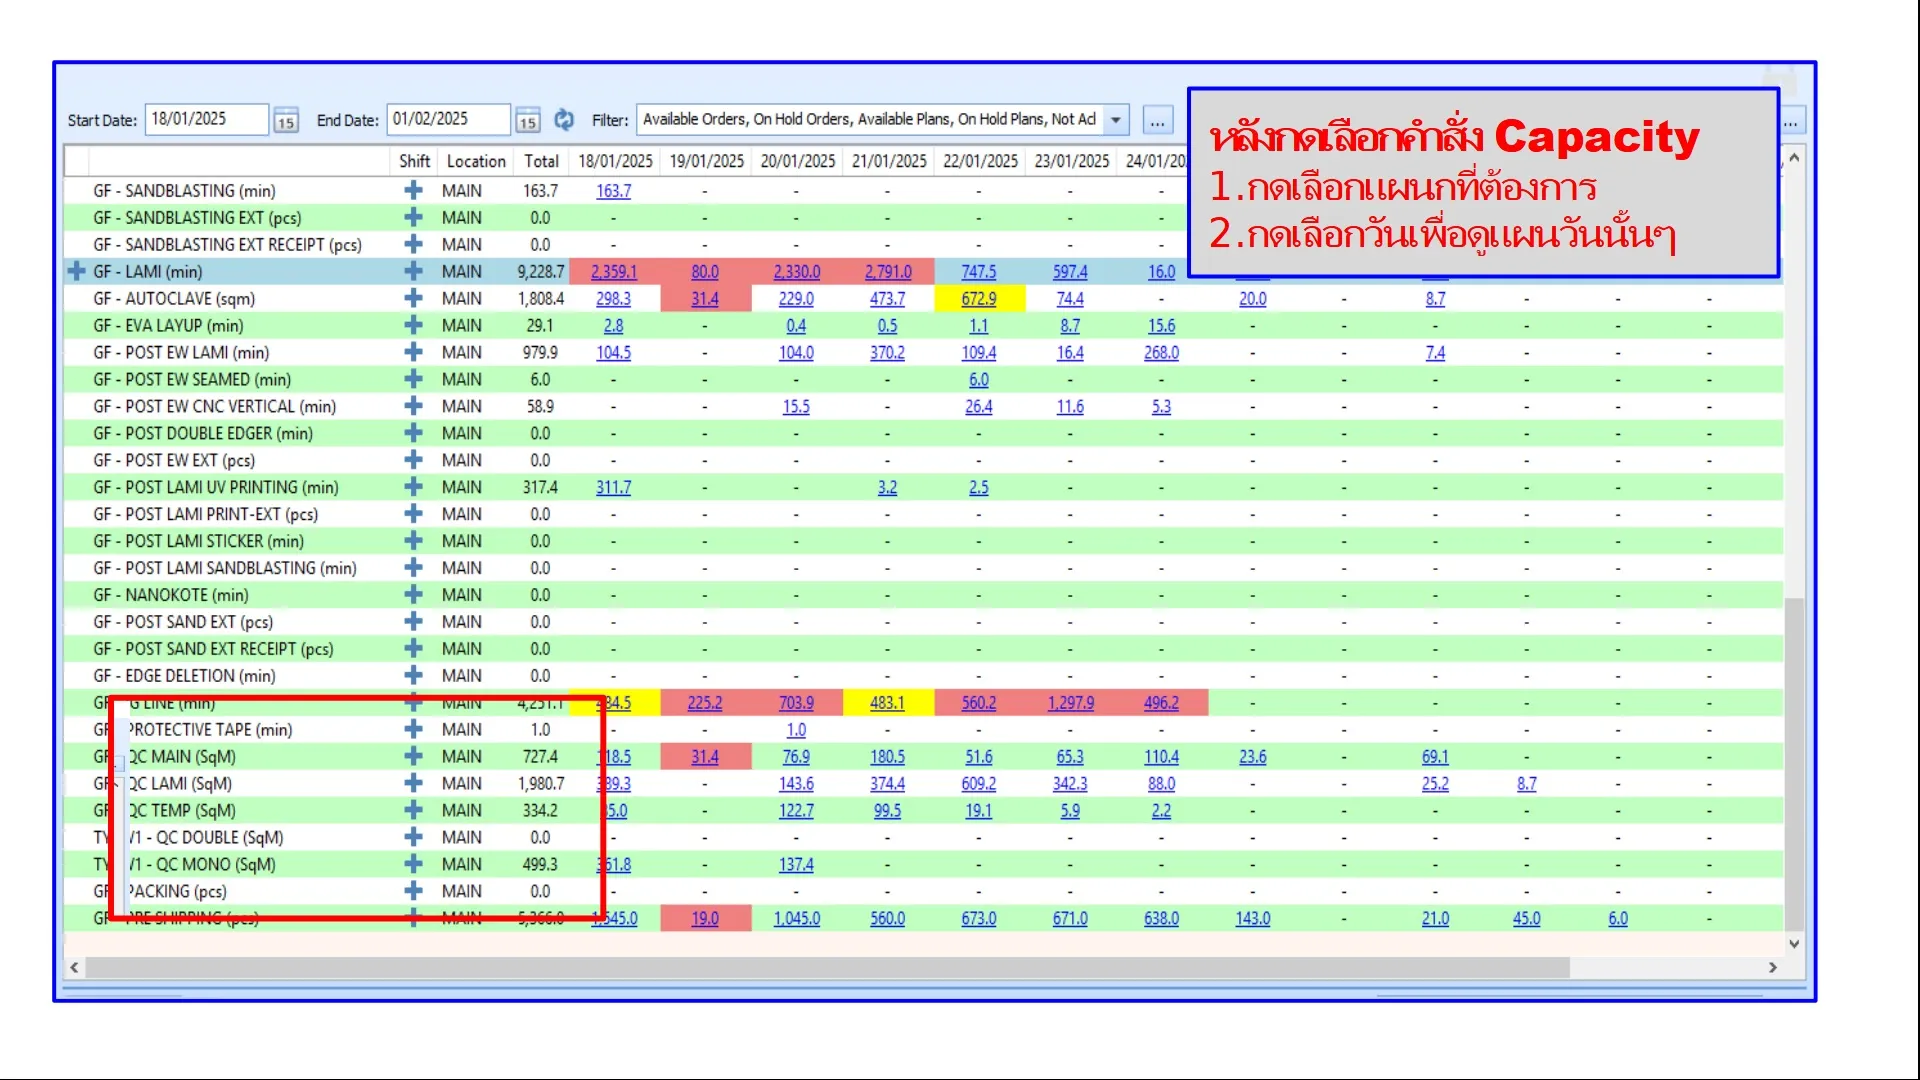Click plus icon on GF - POST SAND EXT (pcs) row

click(413, 622)
